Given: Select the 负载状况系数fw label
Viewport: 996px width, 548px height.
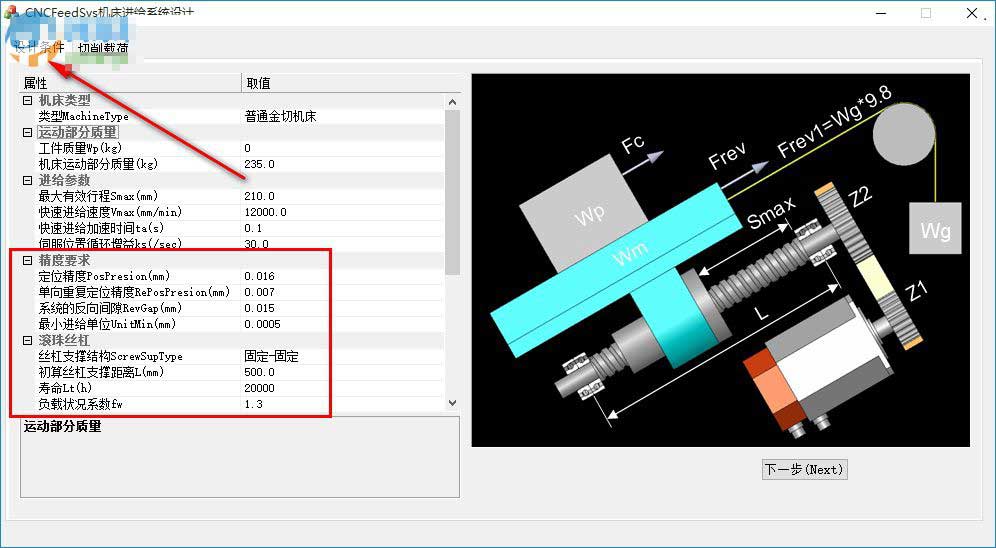Looking at the screenshot, I should coord(80,404).
